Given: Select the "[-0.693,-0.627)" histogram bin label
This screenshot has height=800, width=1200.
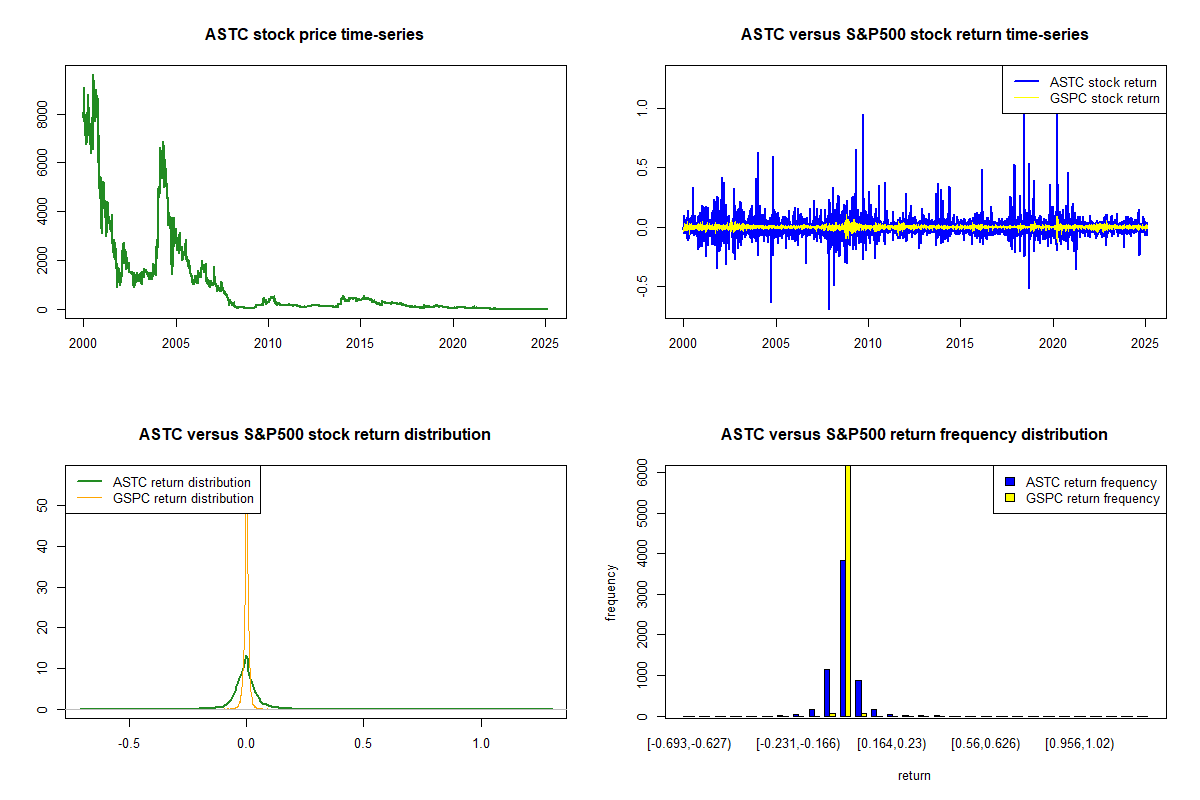Looking at the screenshot, I should (x=689, y=744).
